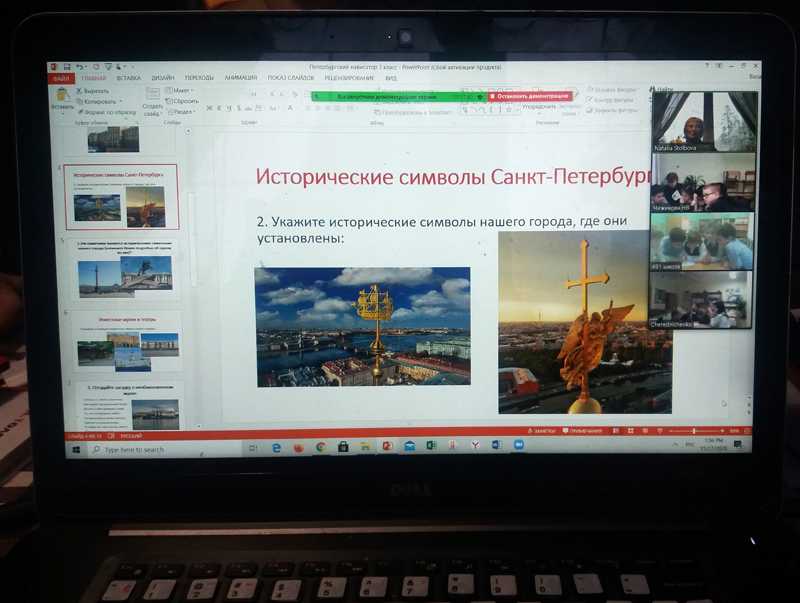800x603 pixels.
Task: Open Контур фигуры shape outline menu
Action: pyautogui.click(x=612, y=100)
